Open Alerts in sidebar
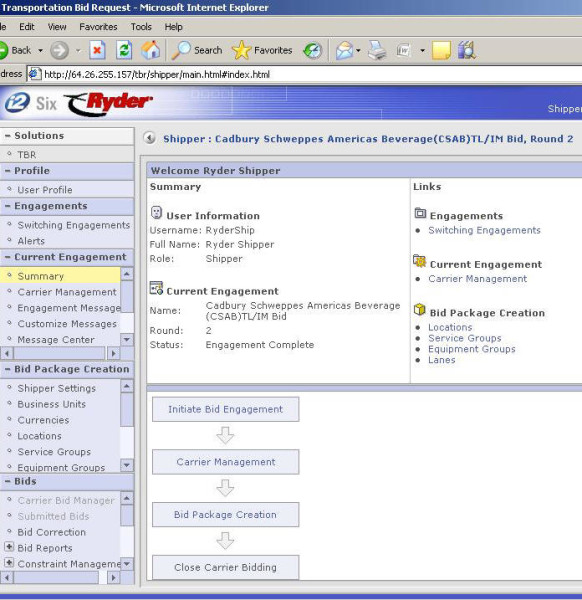Screen dimensions: 582x600 pyautogui.click(x=31, y=241)
